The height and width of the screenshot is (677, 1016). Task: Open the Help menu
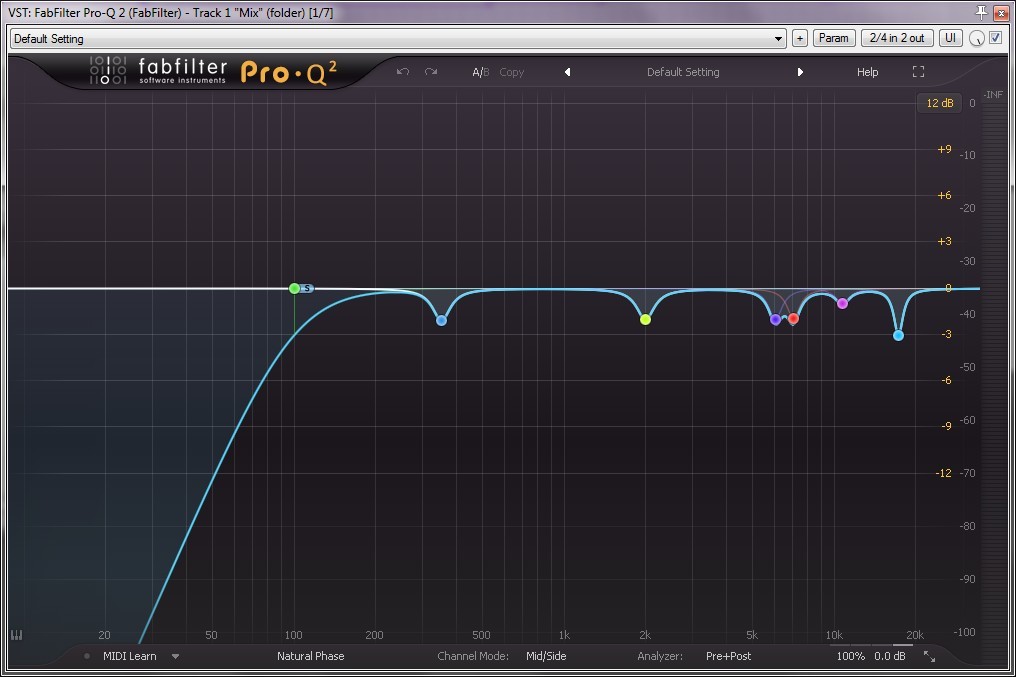click(x=868, y=72)
